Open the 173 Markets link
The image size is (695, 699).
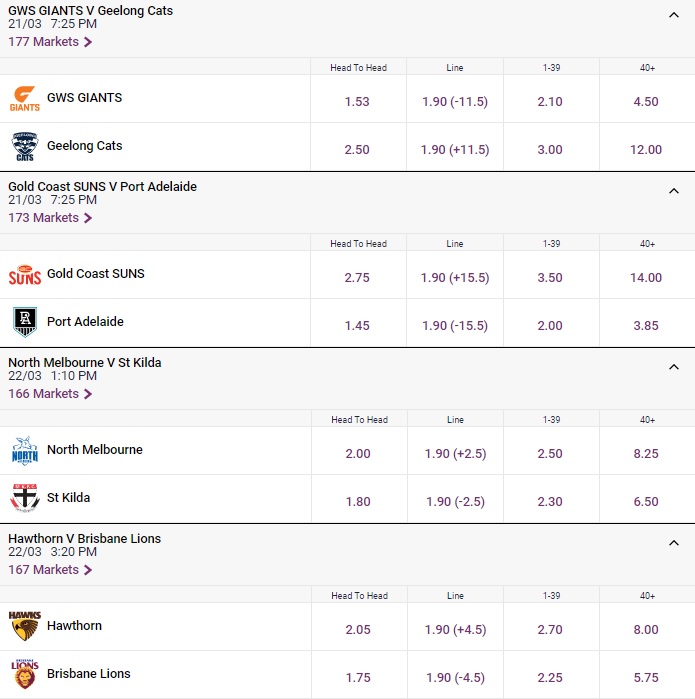click(x=50, y=218)
